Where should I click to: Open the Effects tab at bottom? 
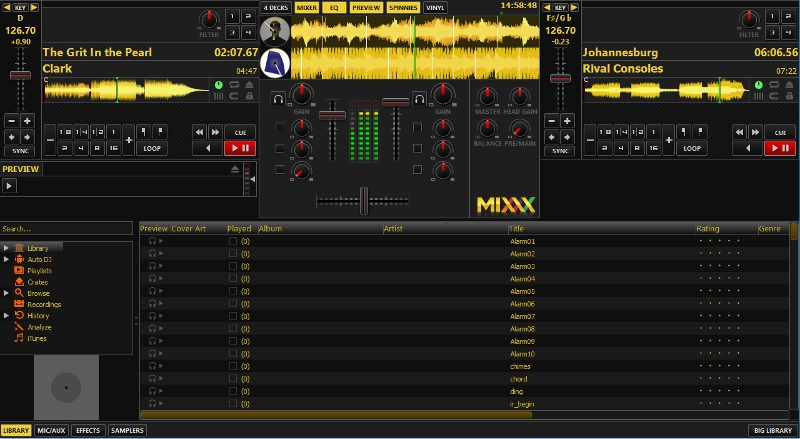(88, 430)
